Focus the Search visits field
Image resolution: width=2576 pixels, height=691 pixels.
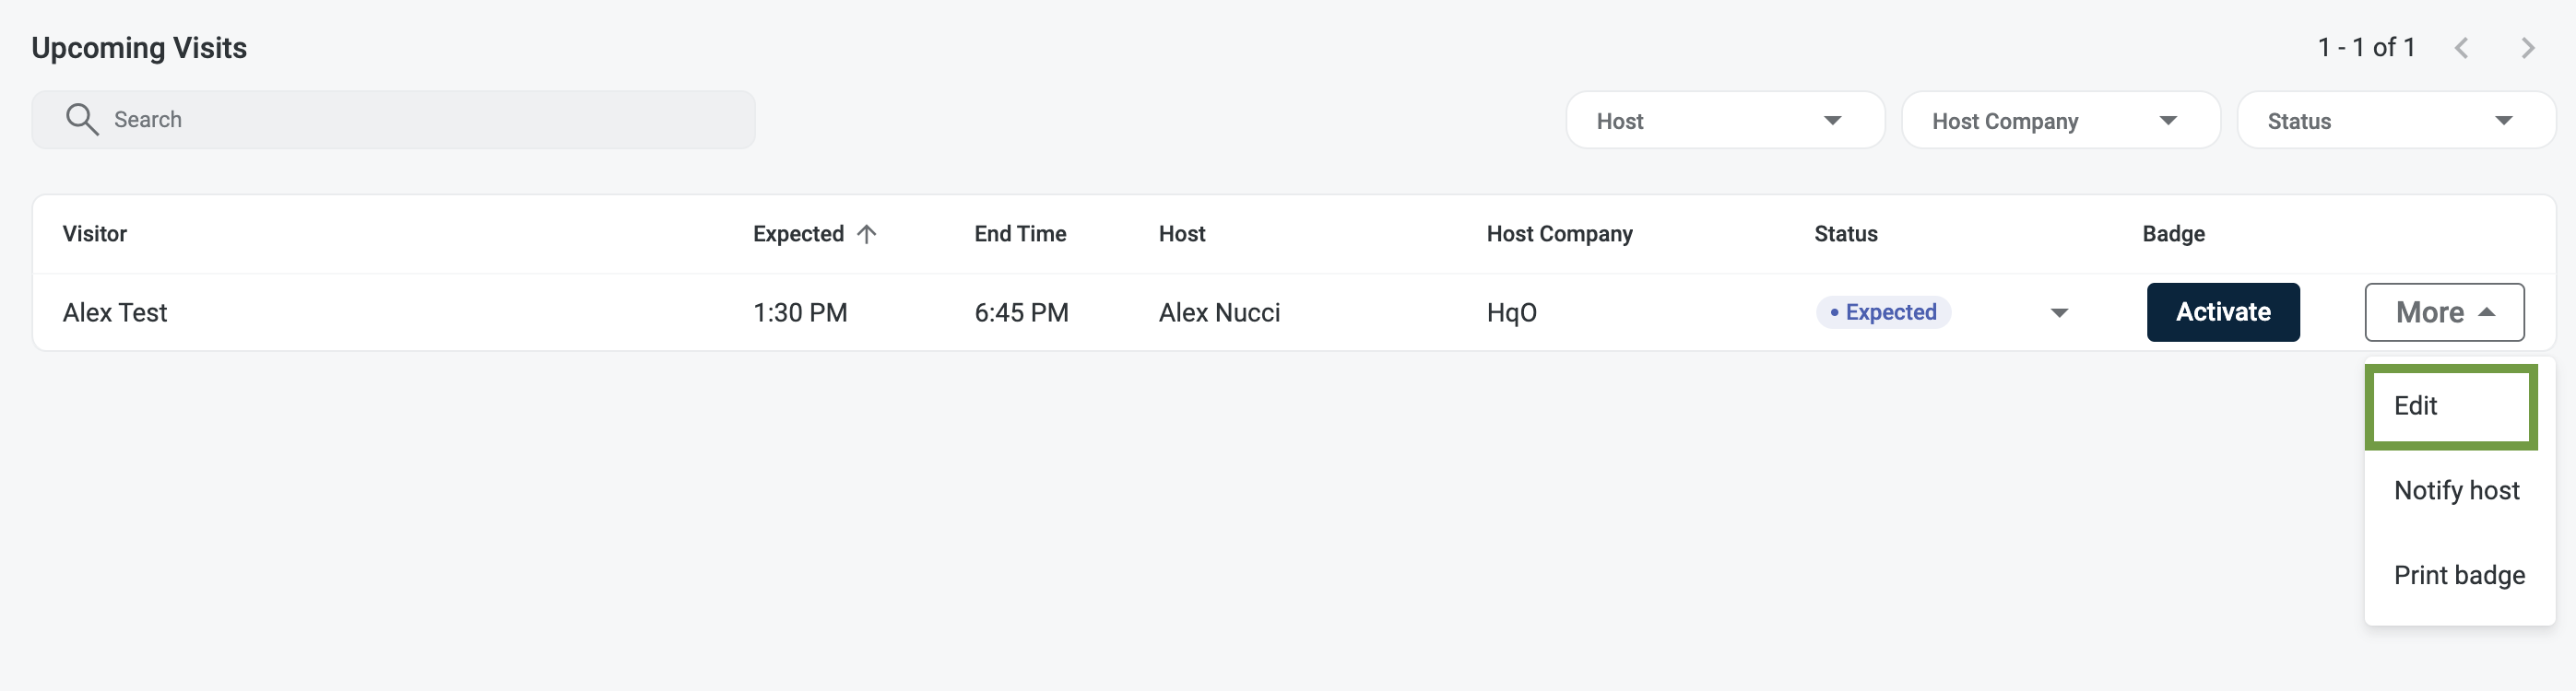coord(420,120)
